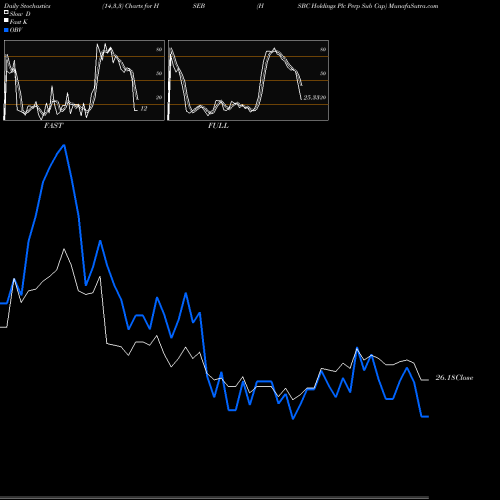Click the FULL chart label
This screenshot has width=500, height=500.
click(218, 126)
